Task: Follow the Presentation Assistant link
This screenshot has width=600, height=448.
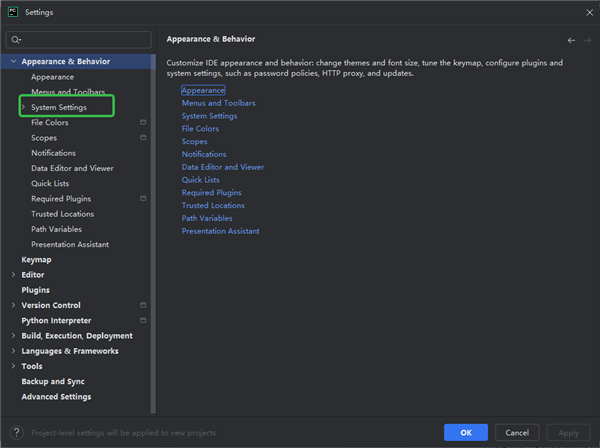Action: point(220,231)
